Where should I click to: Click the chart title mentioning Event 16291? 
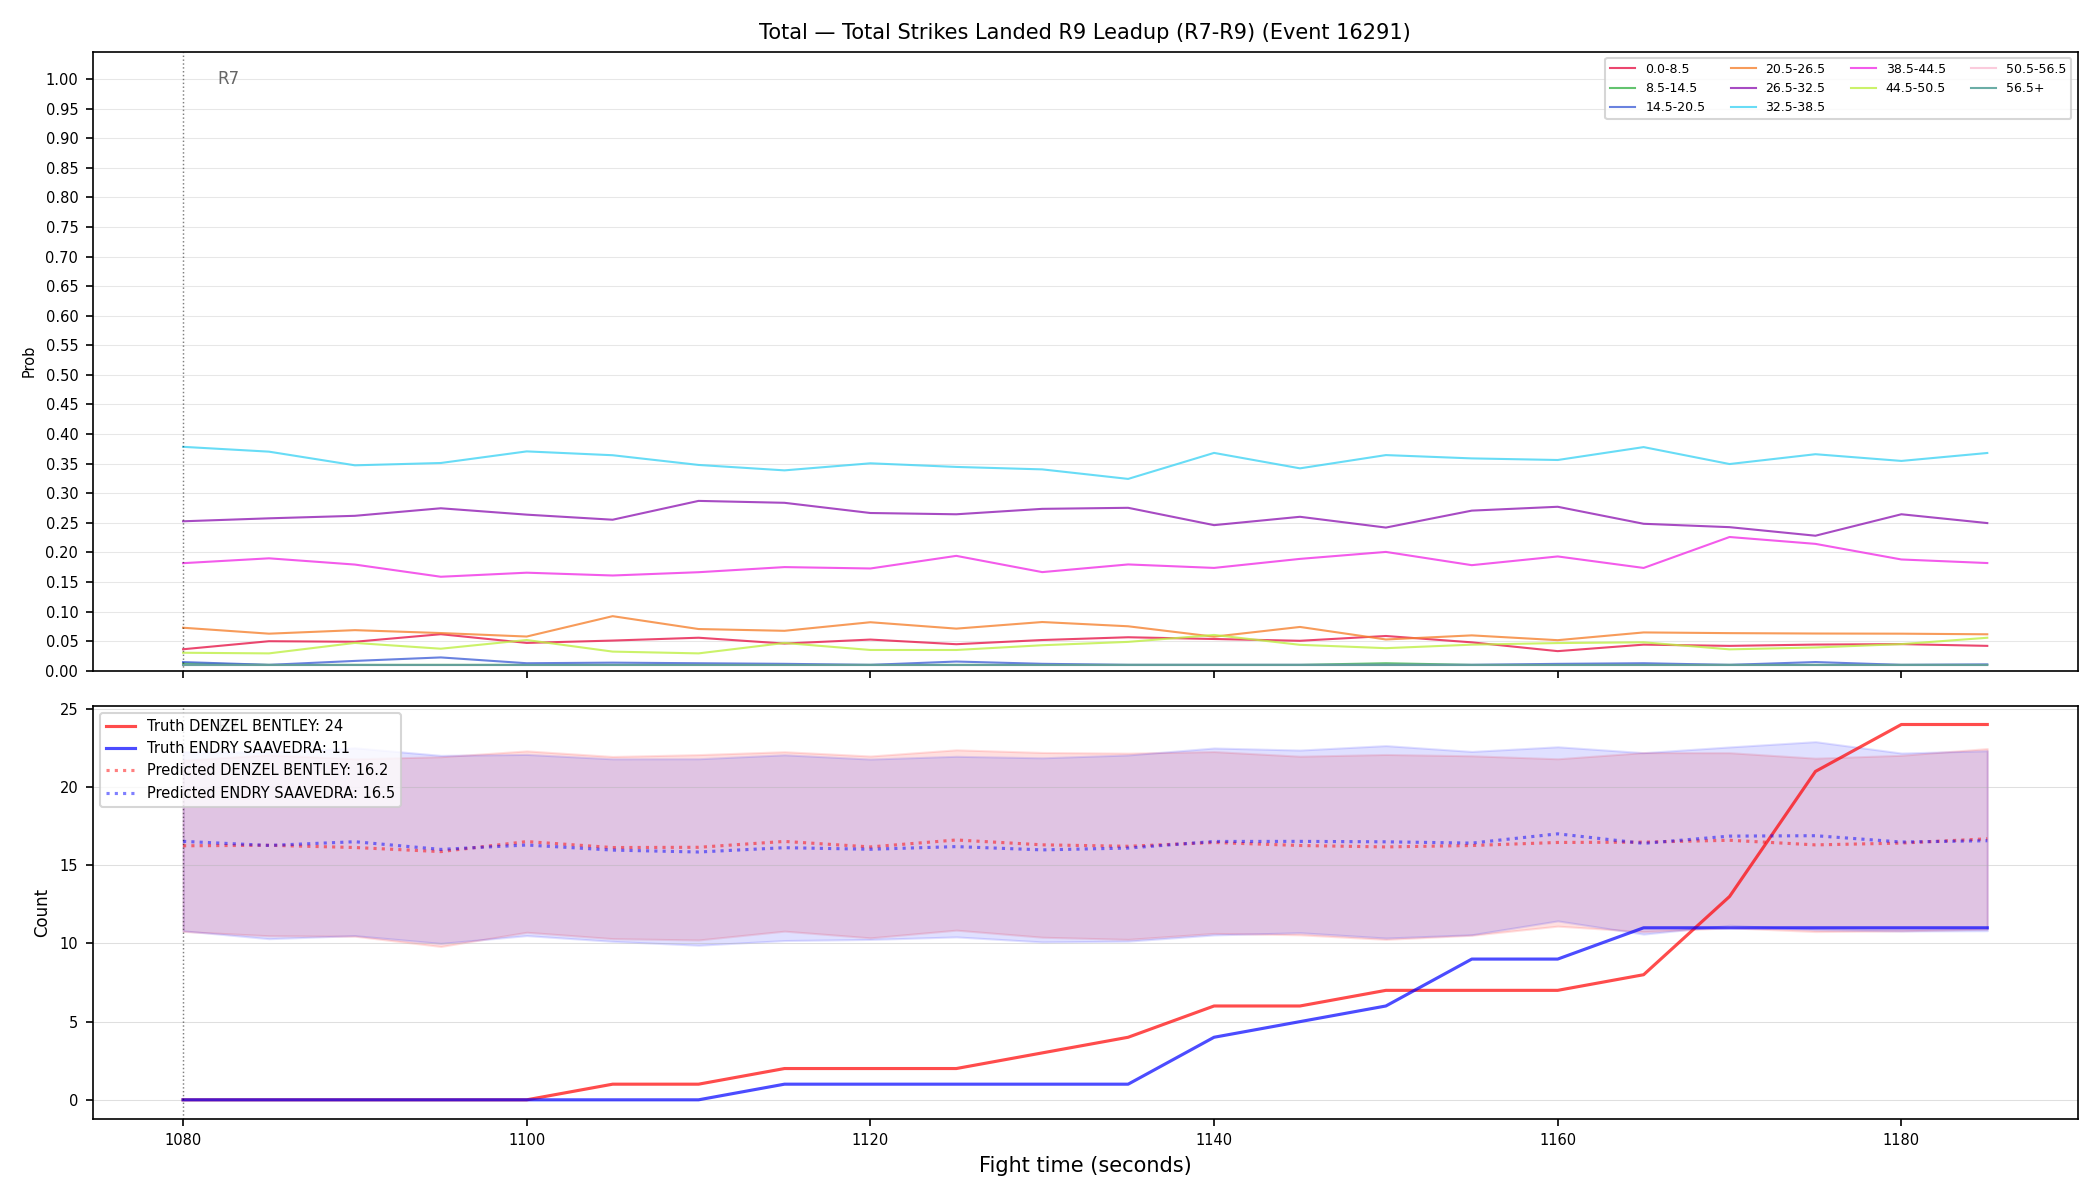1084,32
